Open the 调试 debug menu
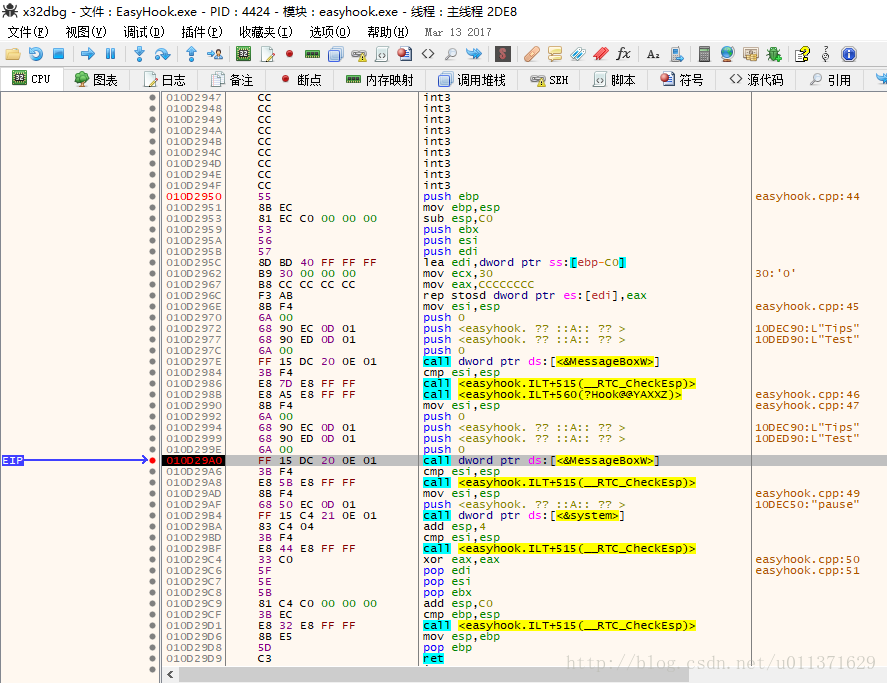The width and height of the screenshot is (887, 683). pyautogui.click(x=145, y=33)
